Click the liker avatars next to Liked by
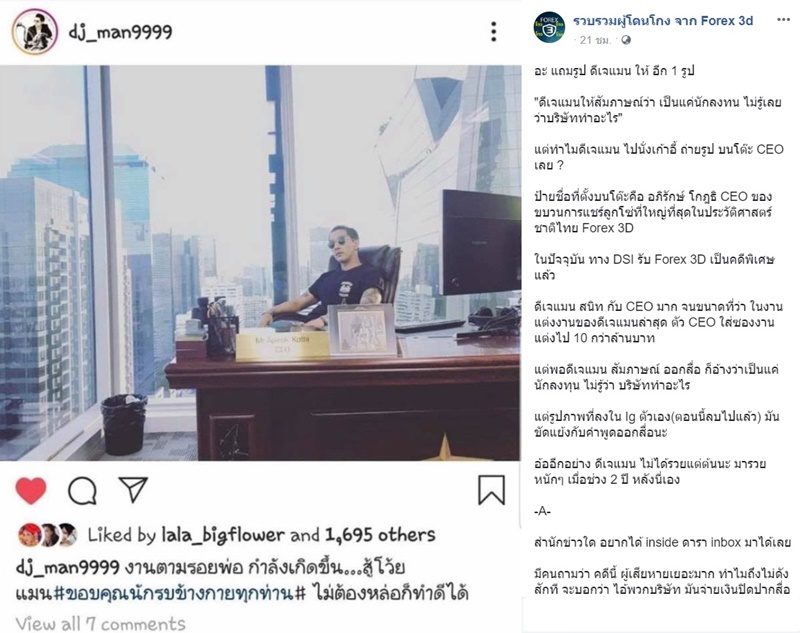Viewport: 800px width, 633px height. [x=47, y=535]
